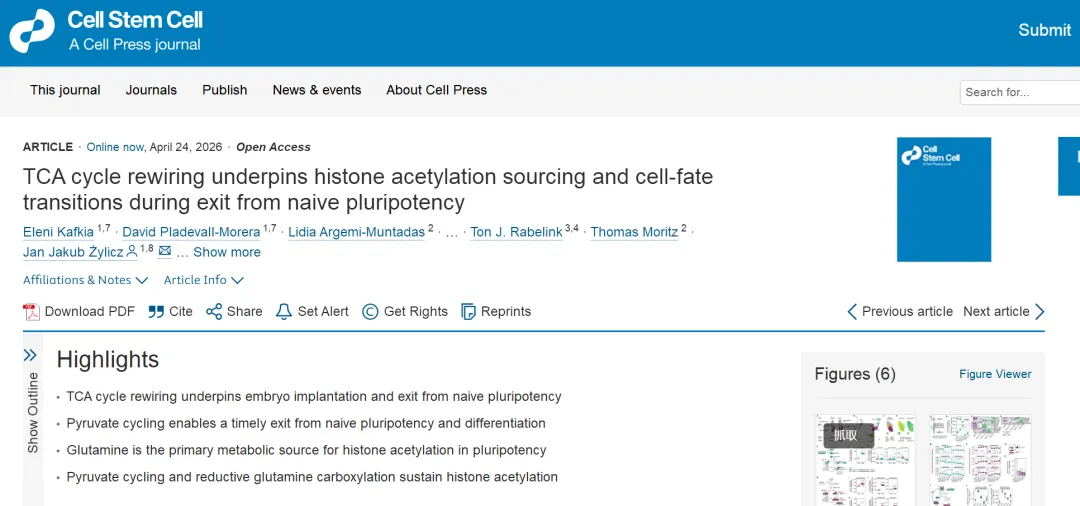Screen dimensions: 1080x506
Task: Click the Figures (6) heading
Action: coord(855,374)
